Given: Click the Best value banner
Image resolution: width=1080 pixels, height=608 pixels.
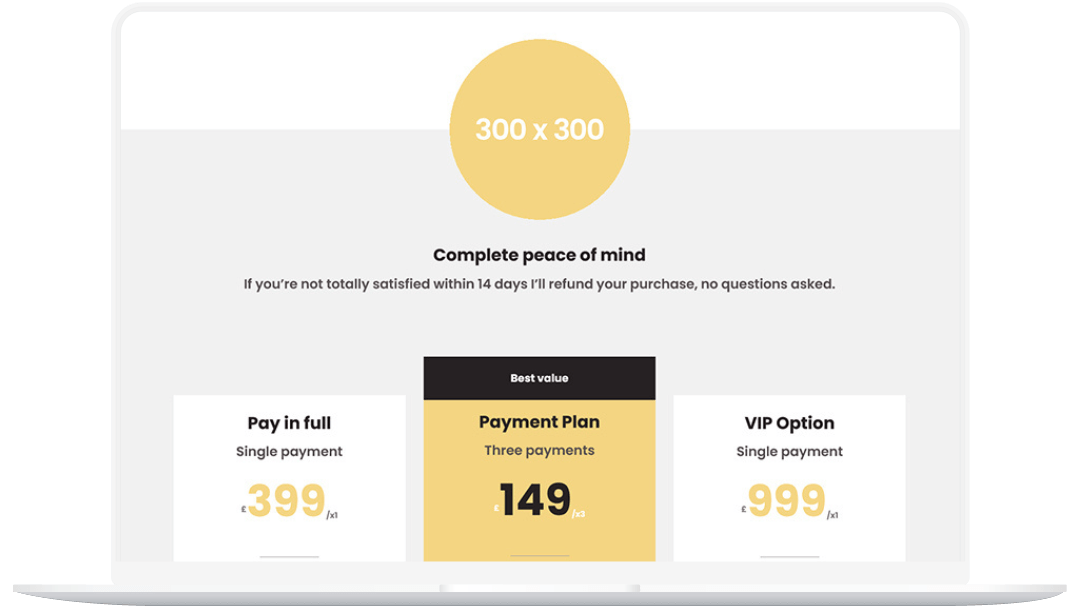Looking at the screenshot, I should [x=539, y=378].
